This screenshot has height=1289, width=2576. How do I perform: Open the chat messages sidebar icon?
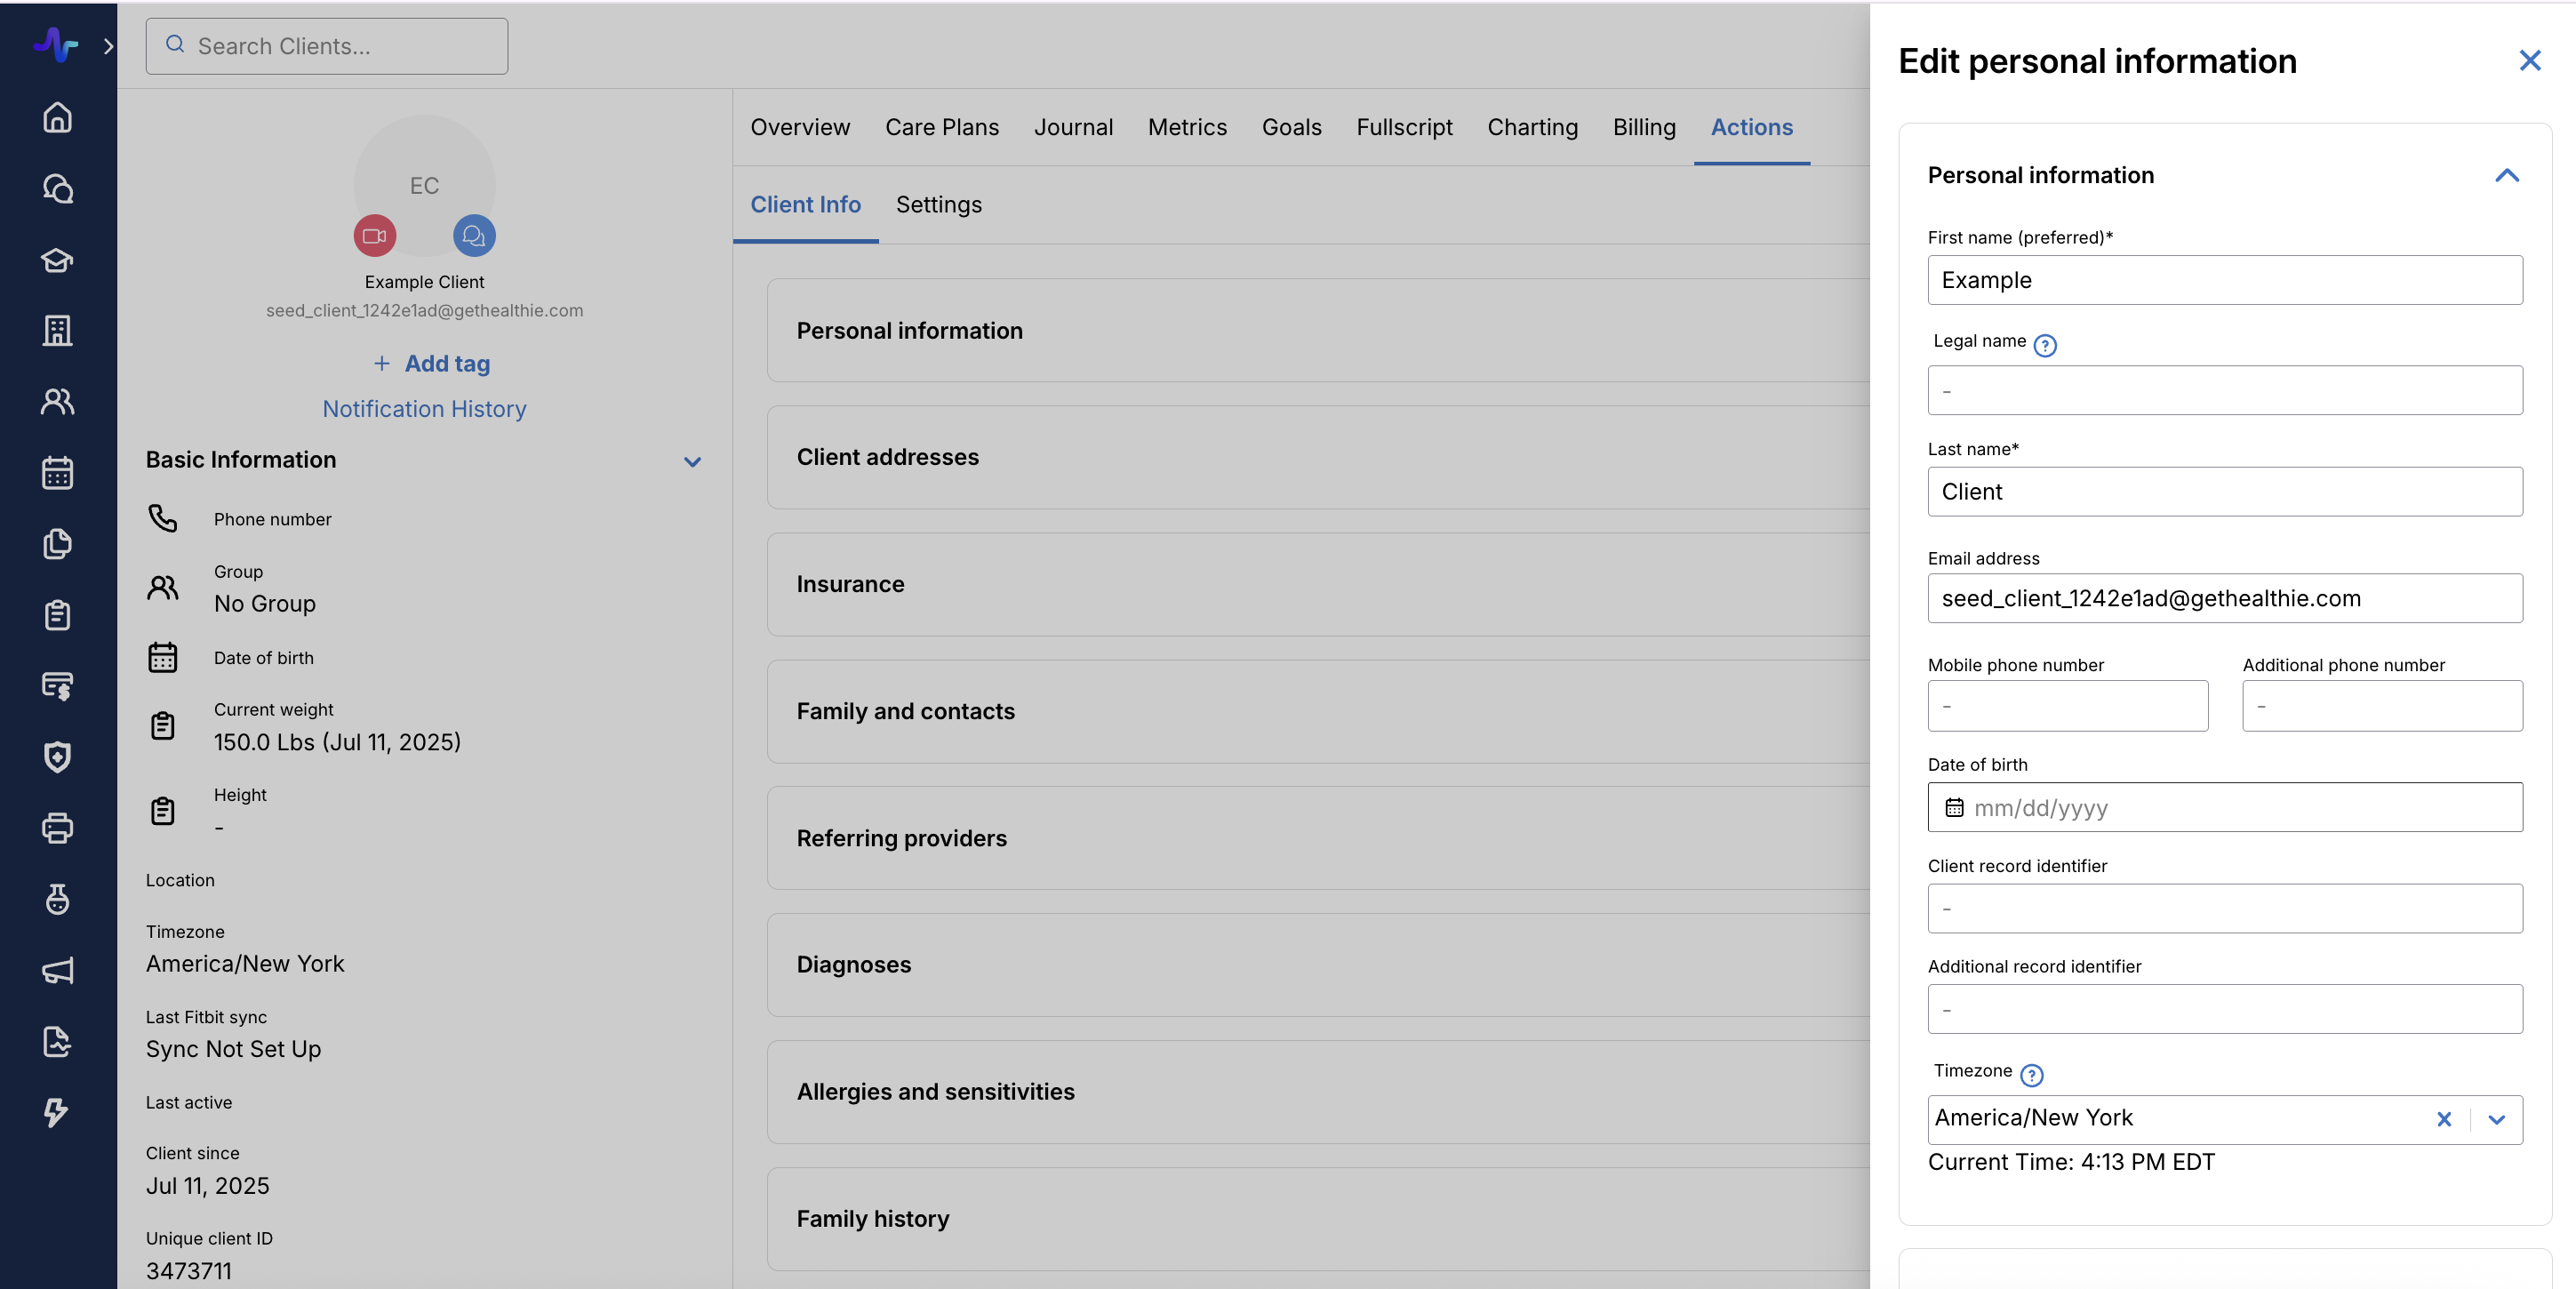point(57,188)
